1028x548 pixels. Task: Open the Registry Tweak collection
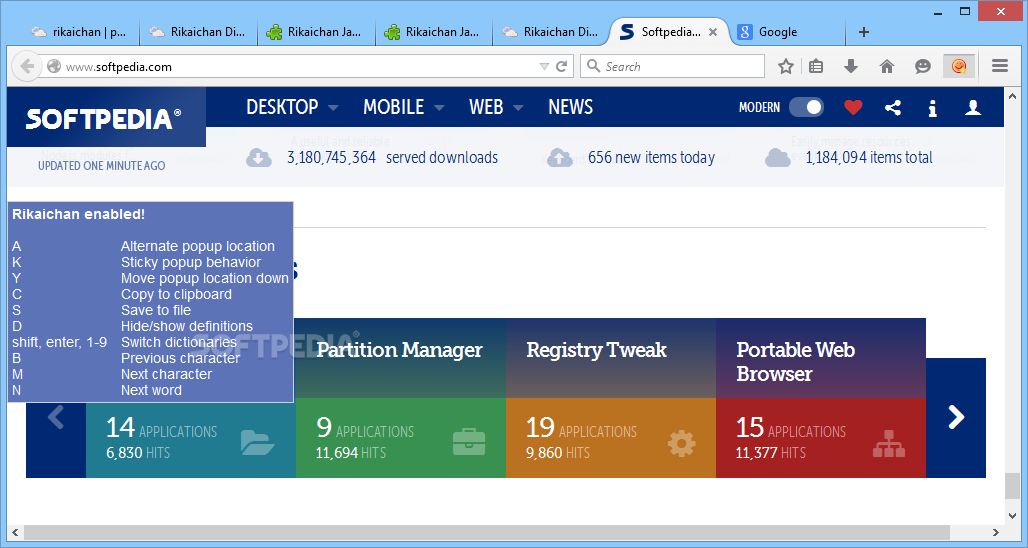pyautogui.click(x=596, y=350)
